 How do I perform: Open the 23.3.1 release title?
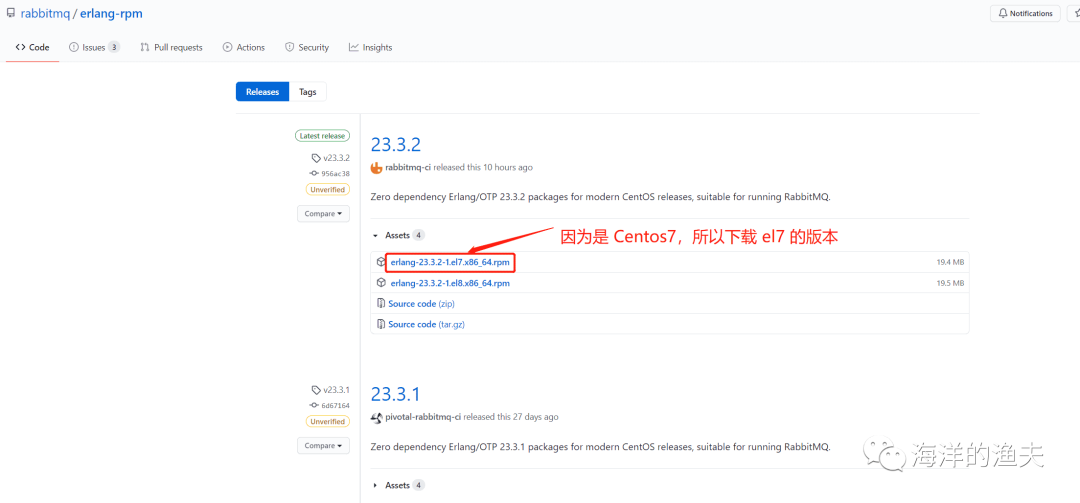click(x=395, y=394)
